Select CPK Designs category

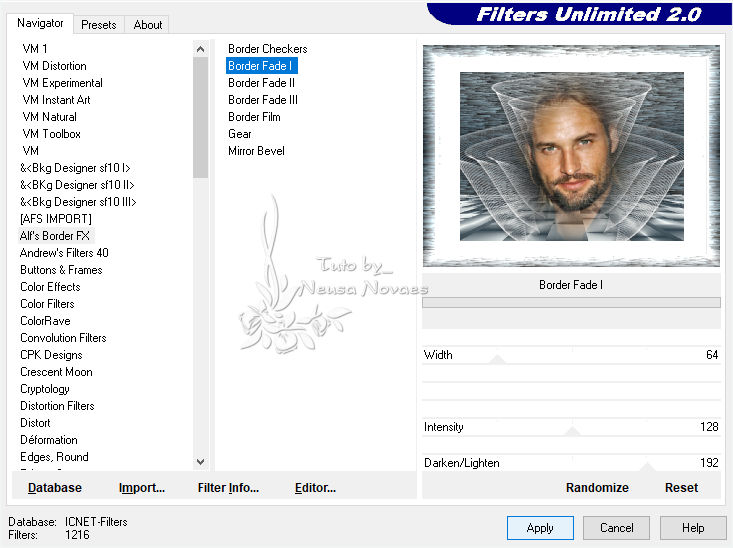[51, 355]
